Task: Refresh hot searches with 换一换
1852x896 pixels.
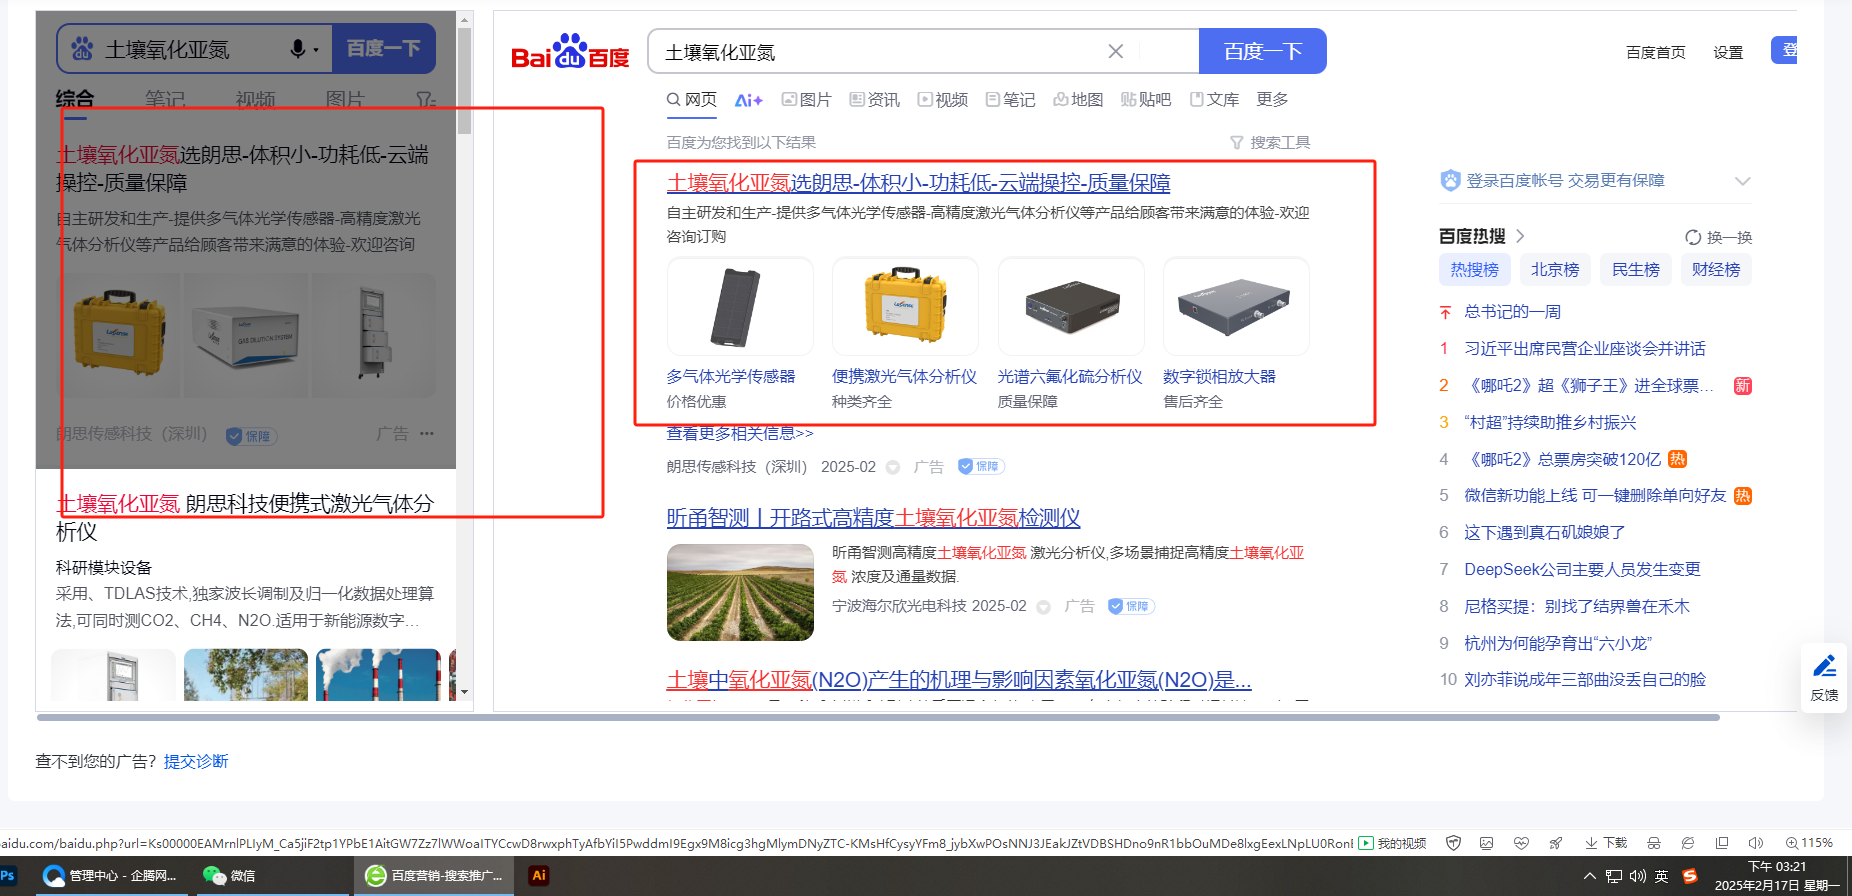Action: (1719, 237)
